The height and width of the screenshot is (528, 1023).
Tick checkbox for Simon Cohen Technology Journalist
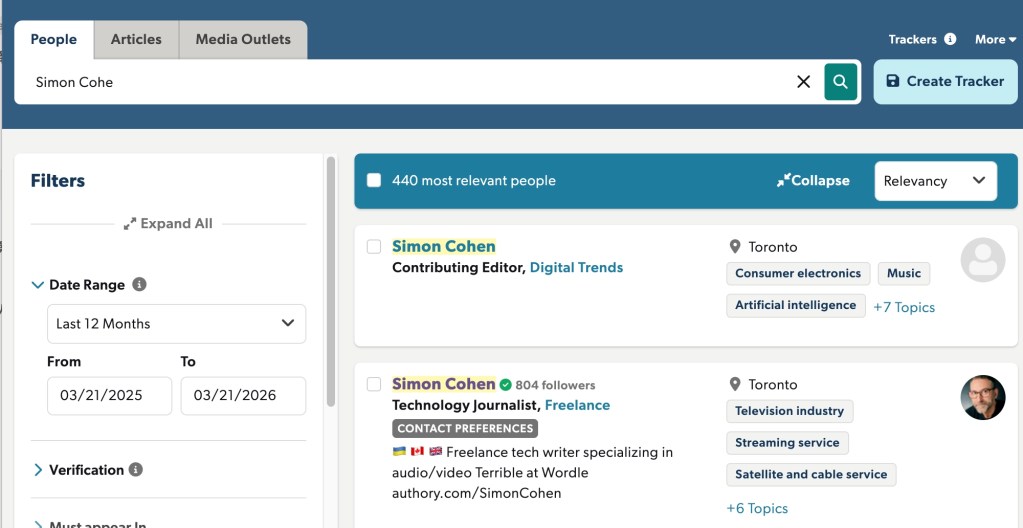point(374,384)
